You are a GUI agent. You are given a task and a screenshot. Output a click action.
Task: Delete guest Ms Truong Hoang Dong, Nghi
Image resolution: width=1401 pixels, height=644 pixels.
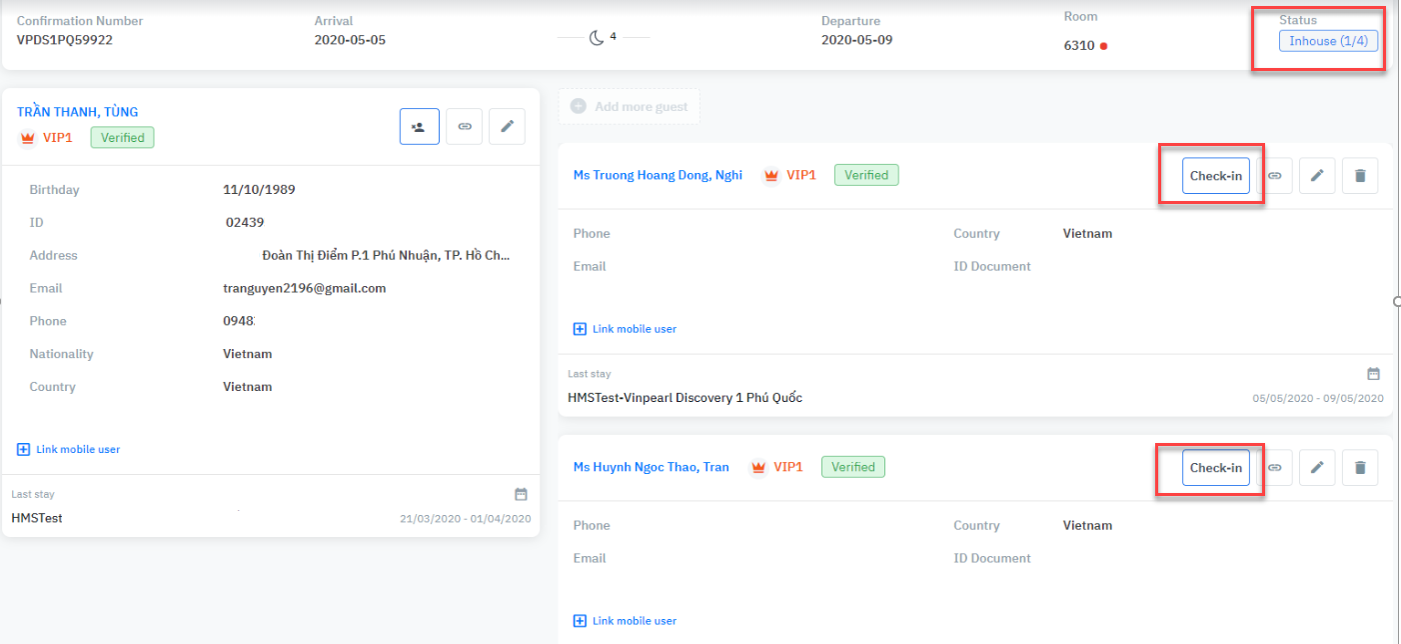[1360, 176]
